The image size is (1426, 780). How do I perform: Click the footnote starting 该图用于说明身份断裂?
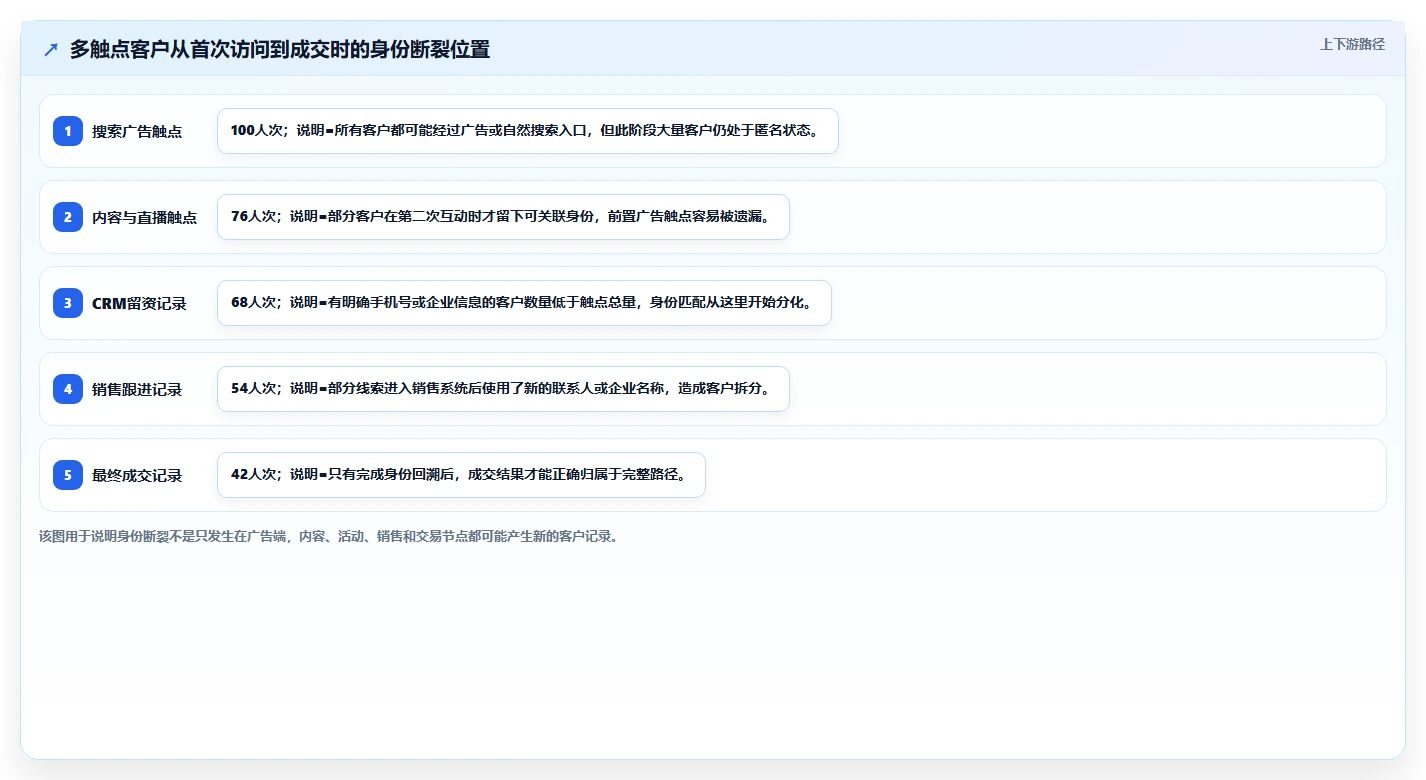[x=329, y=536]
